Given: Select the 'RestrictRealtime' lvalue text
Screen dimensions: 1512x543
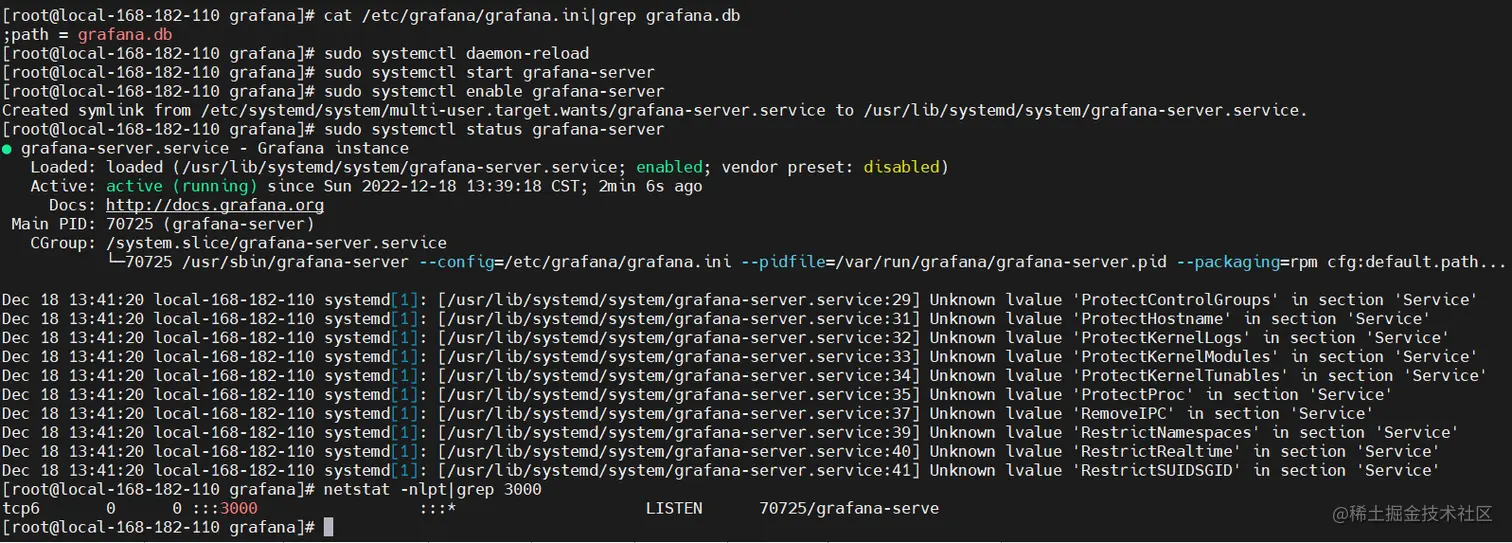Looking at the screenshot, I should click(1157, 452).
